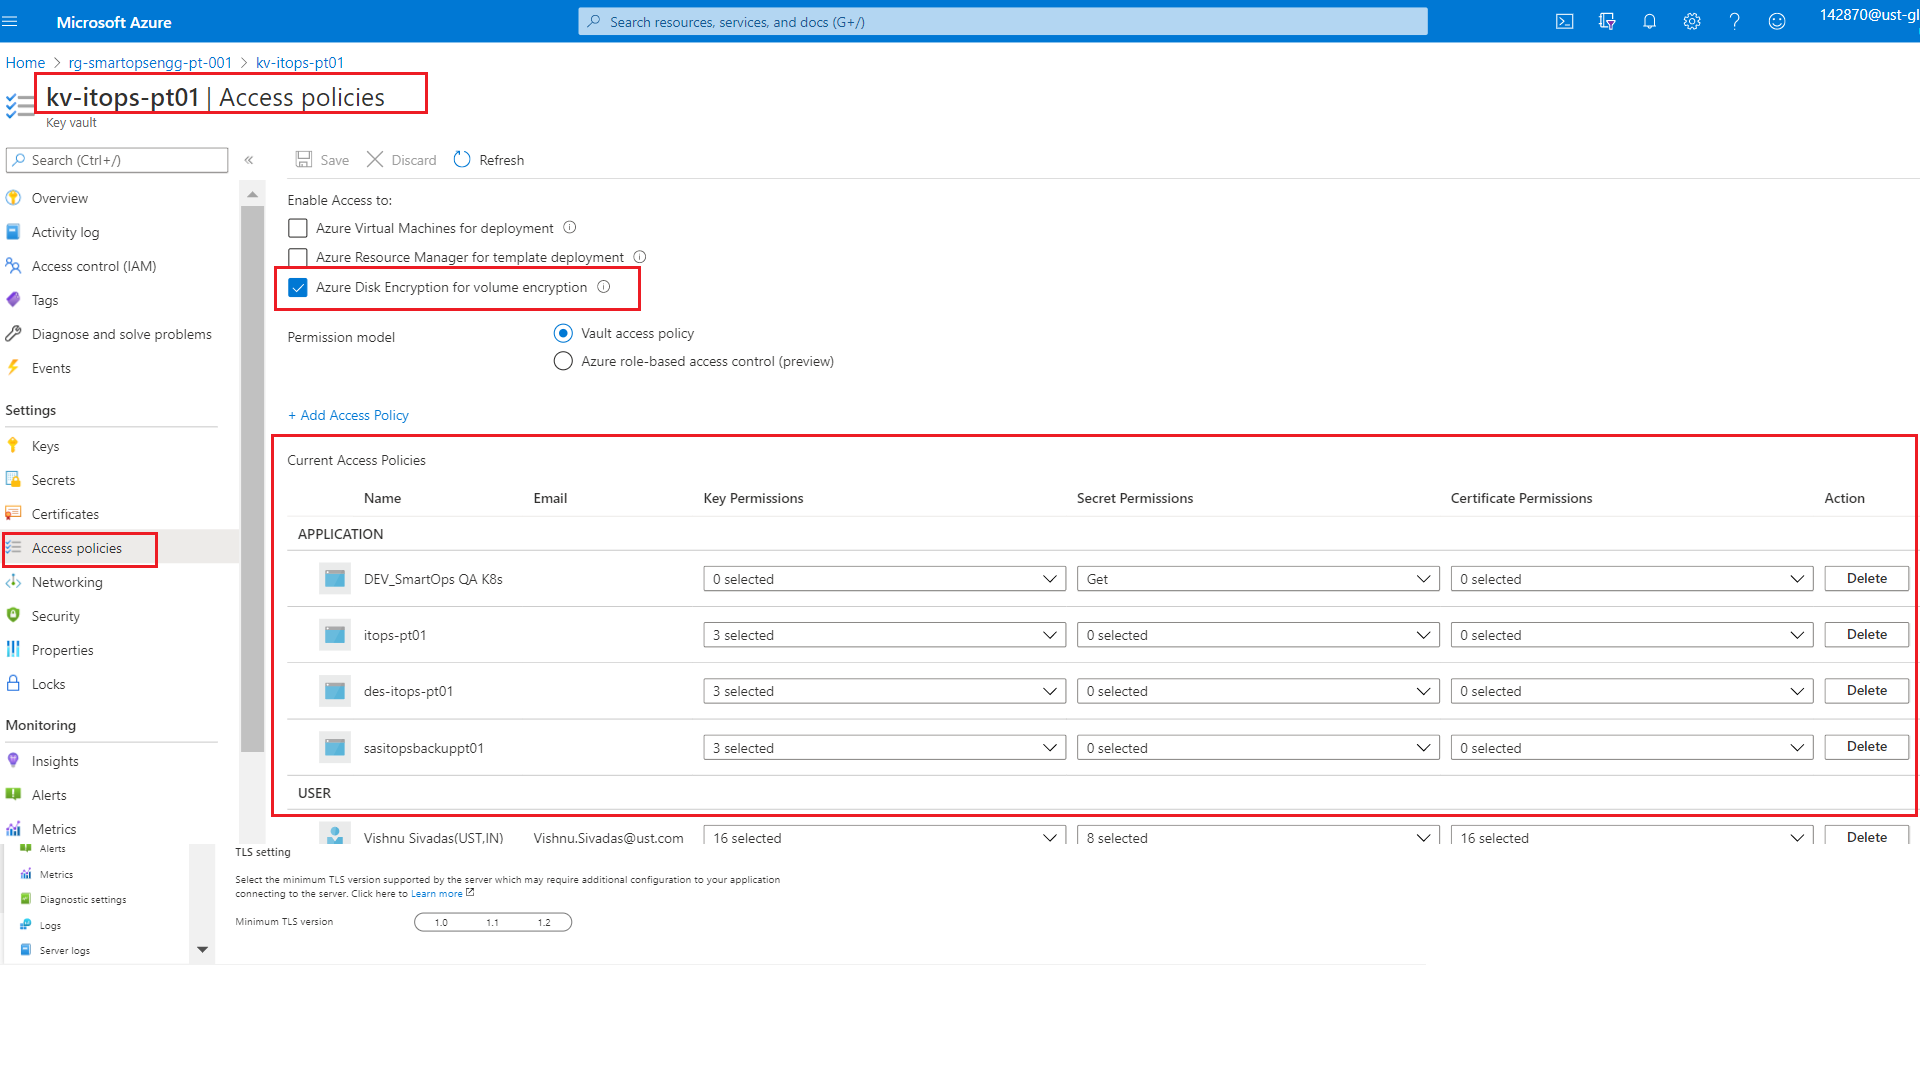Expand Secret Permissions dropdown for sasitopsbackuppt01
The image size is (1920, 1080).
(x=1258, y=748)
